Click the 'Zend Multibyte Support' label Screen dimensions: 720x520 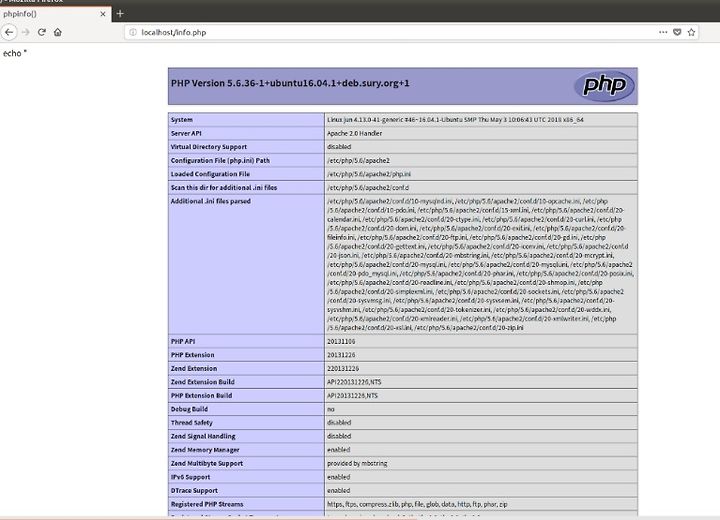coord(207,463)
